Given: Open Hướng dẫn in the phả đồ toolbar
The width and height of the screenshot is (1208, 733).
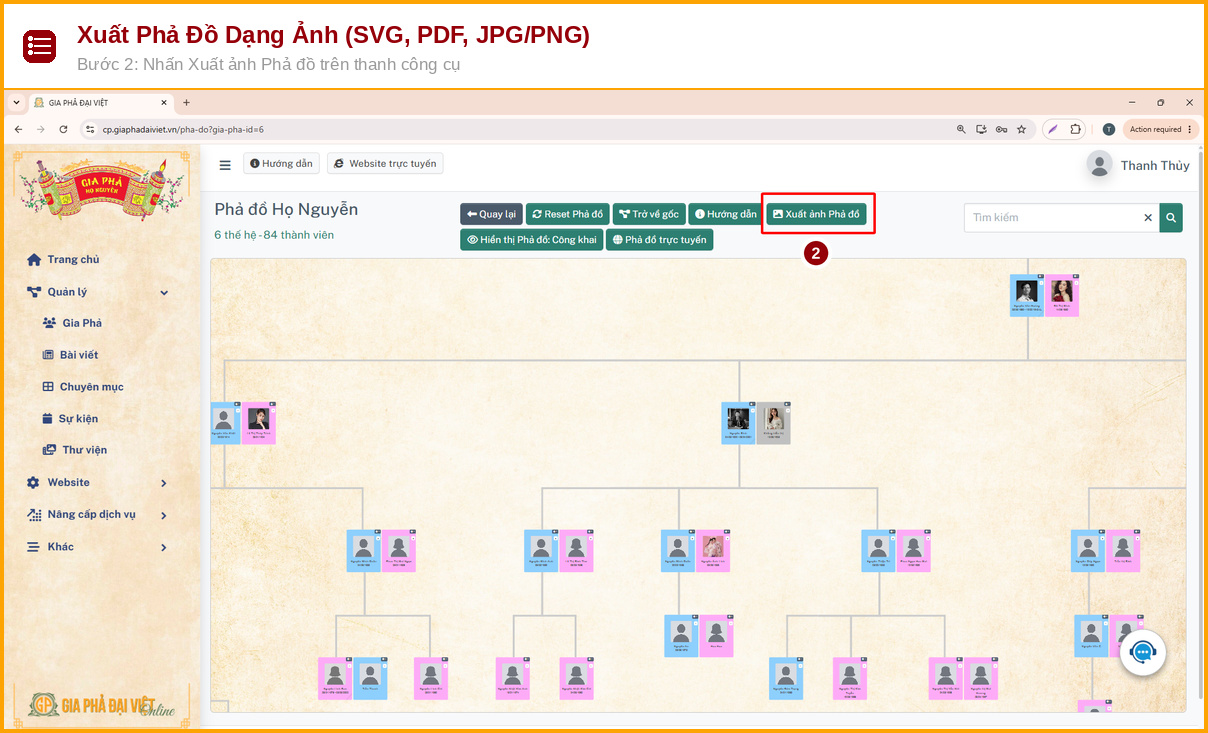Looking at the screenshot, I should coord(726,214).
